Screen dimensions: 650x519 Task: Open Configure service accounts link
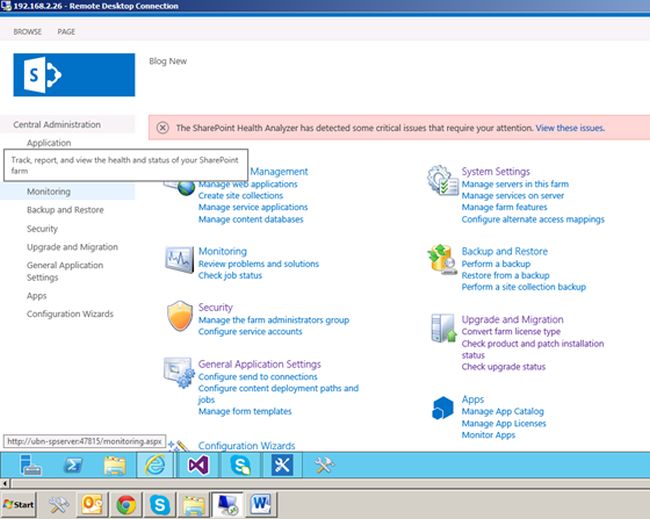click(250, 332)
